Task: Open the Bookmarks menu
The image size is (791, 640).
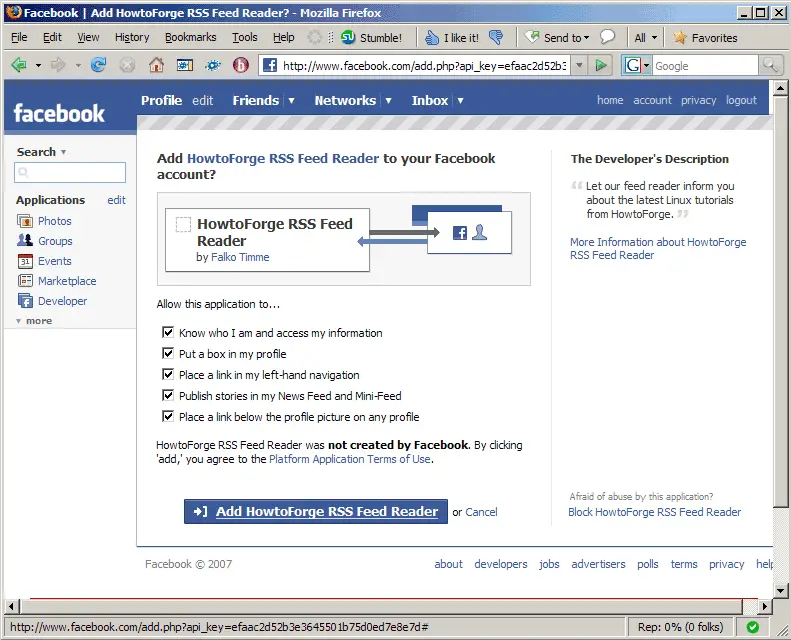Action: point(191,37)
